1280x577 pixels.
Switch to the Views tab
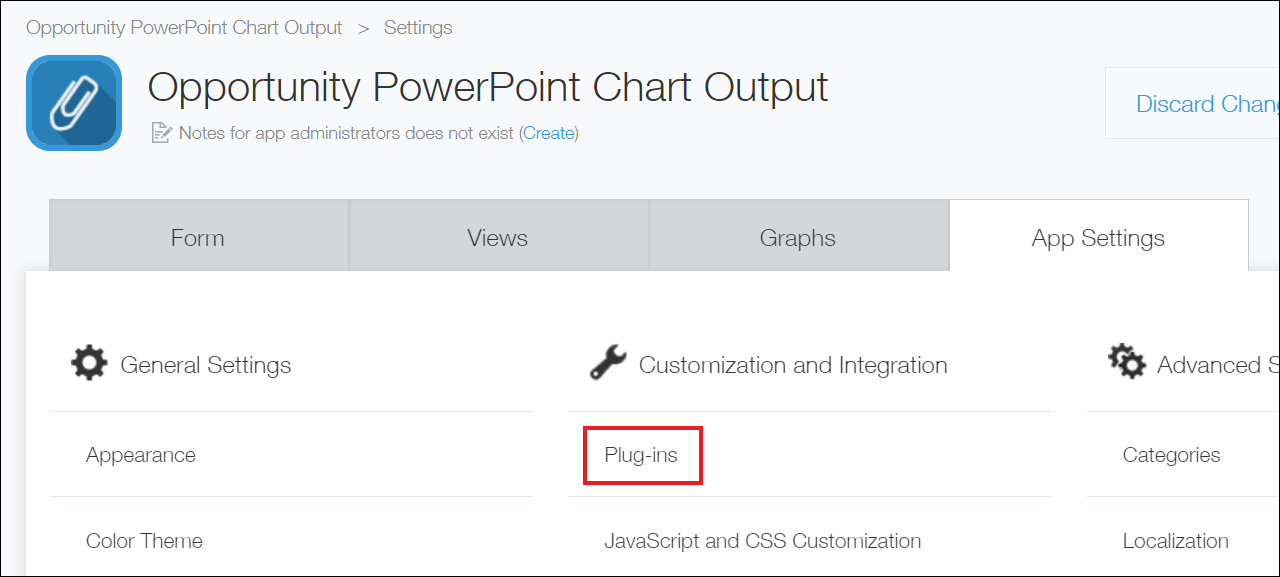[x=498, y=236]
